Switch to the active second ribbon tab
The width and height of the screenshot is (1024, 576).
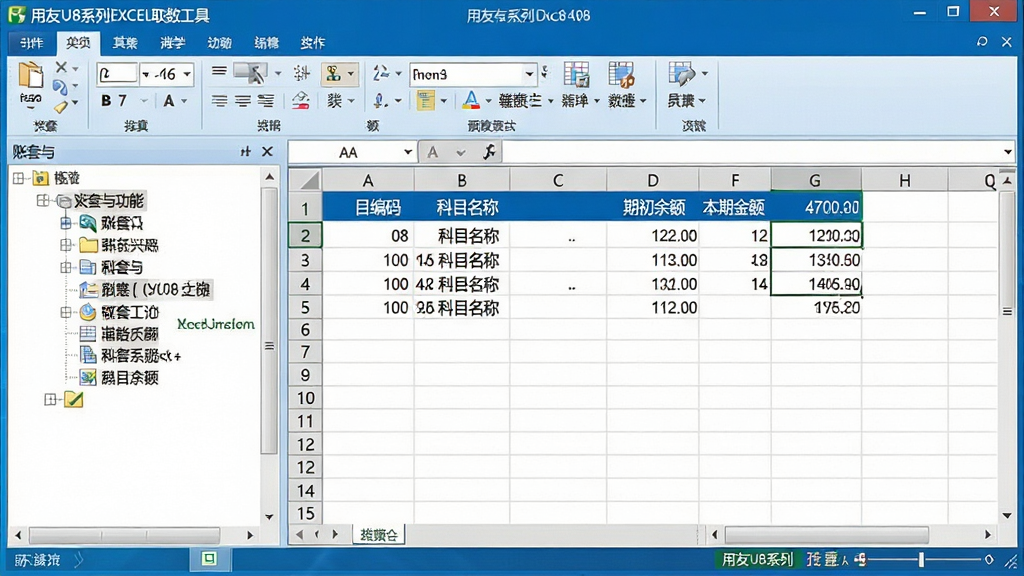pyautogui.click(x=78, y=42)
